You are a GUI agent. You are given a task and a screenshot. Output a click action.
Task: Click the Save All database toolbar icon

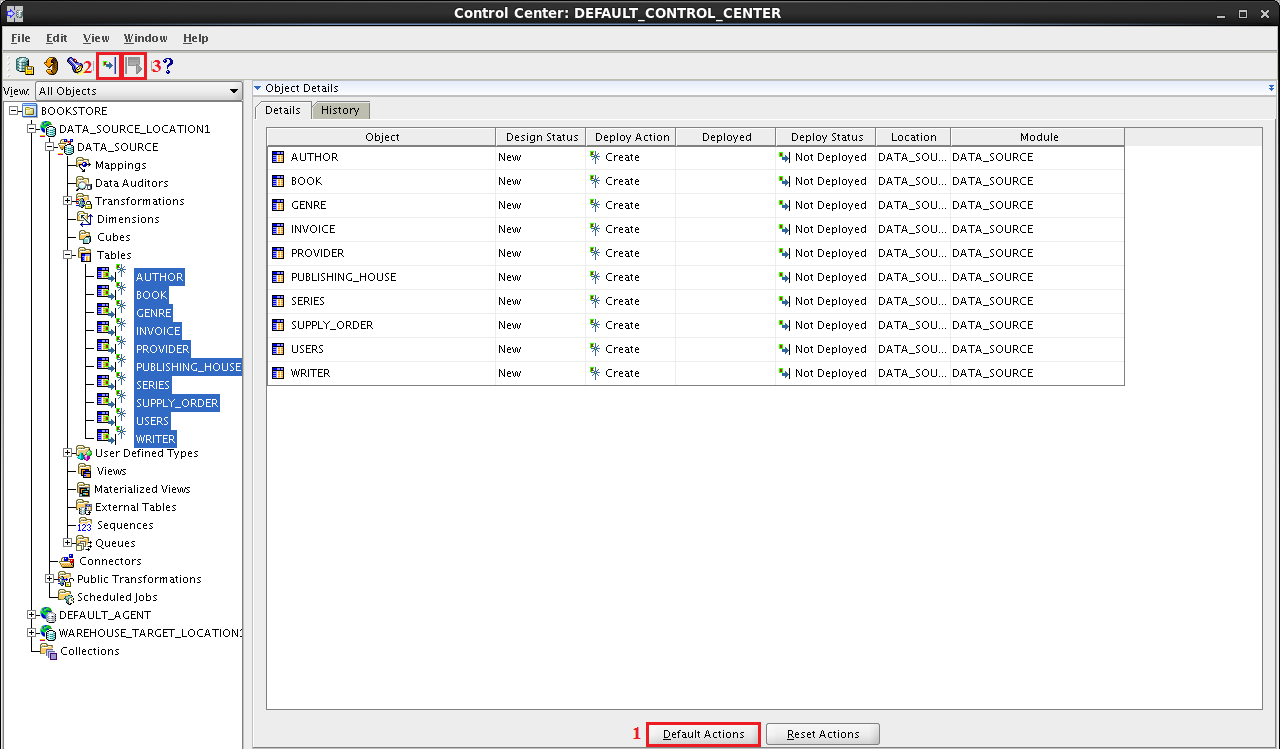pyautogui.click(x=25, y=66)
